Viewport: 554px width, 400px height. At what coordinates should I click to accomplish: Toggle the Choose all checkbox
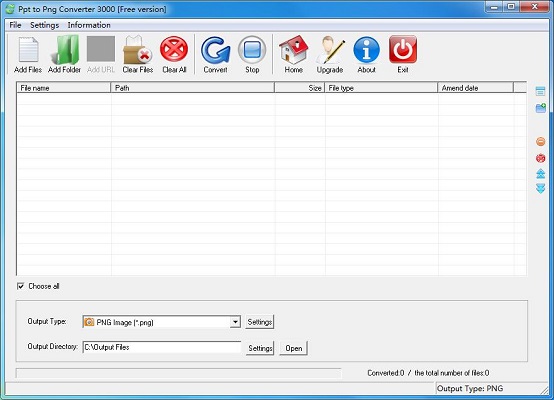[20, 286]
